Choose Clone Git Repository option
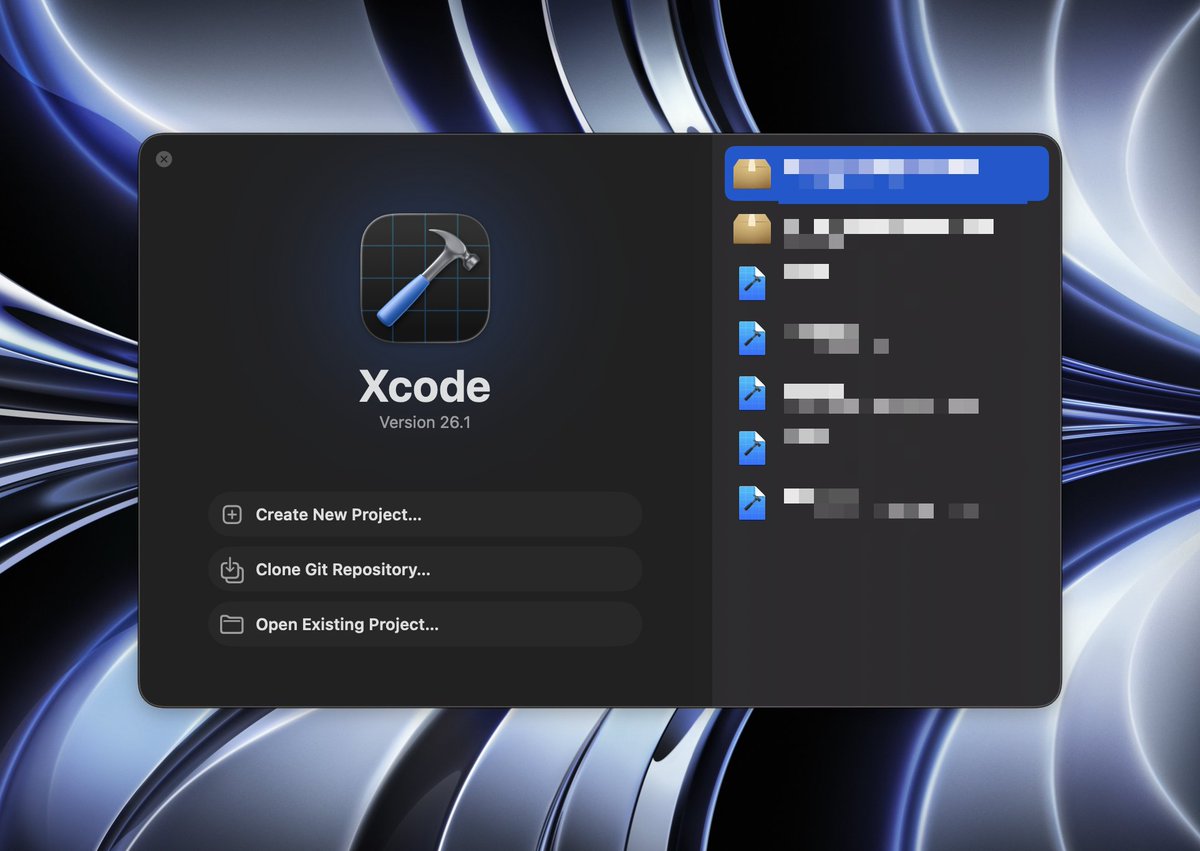Viewport: 1200px width, 851px height. (x=425, y=570)
